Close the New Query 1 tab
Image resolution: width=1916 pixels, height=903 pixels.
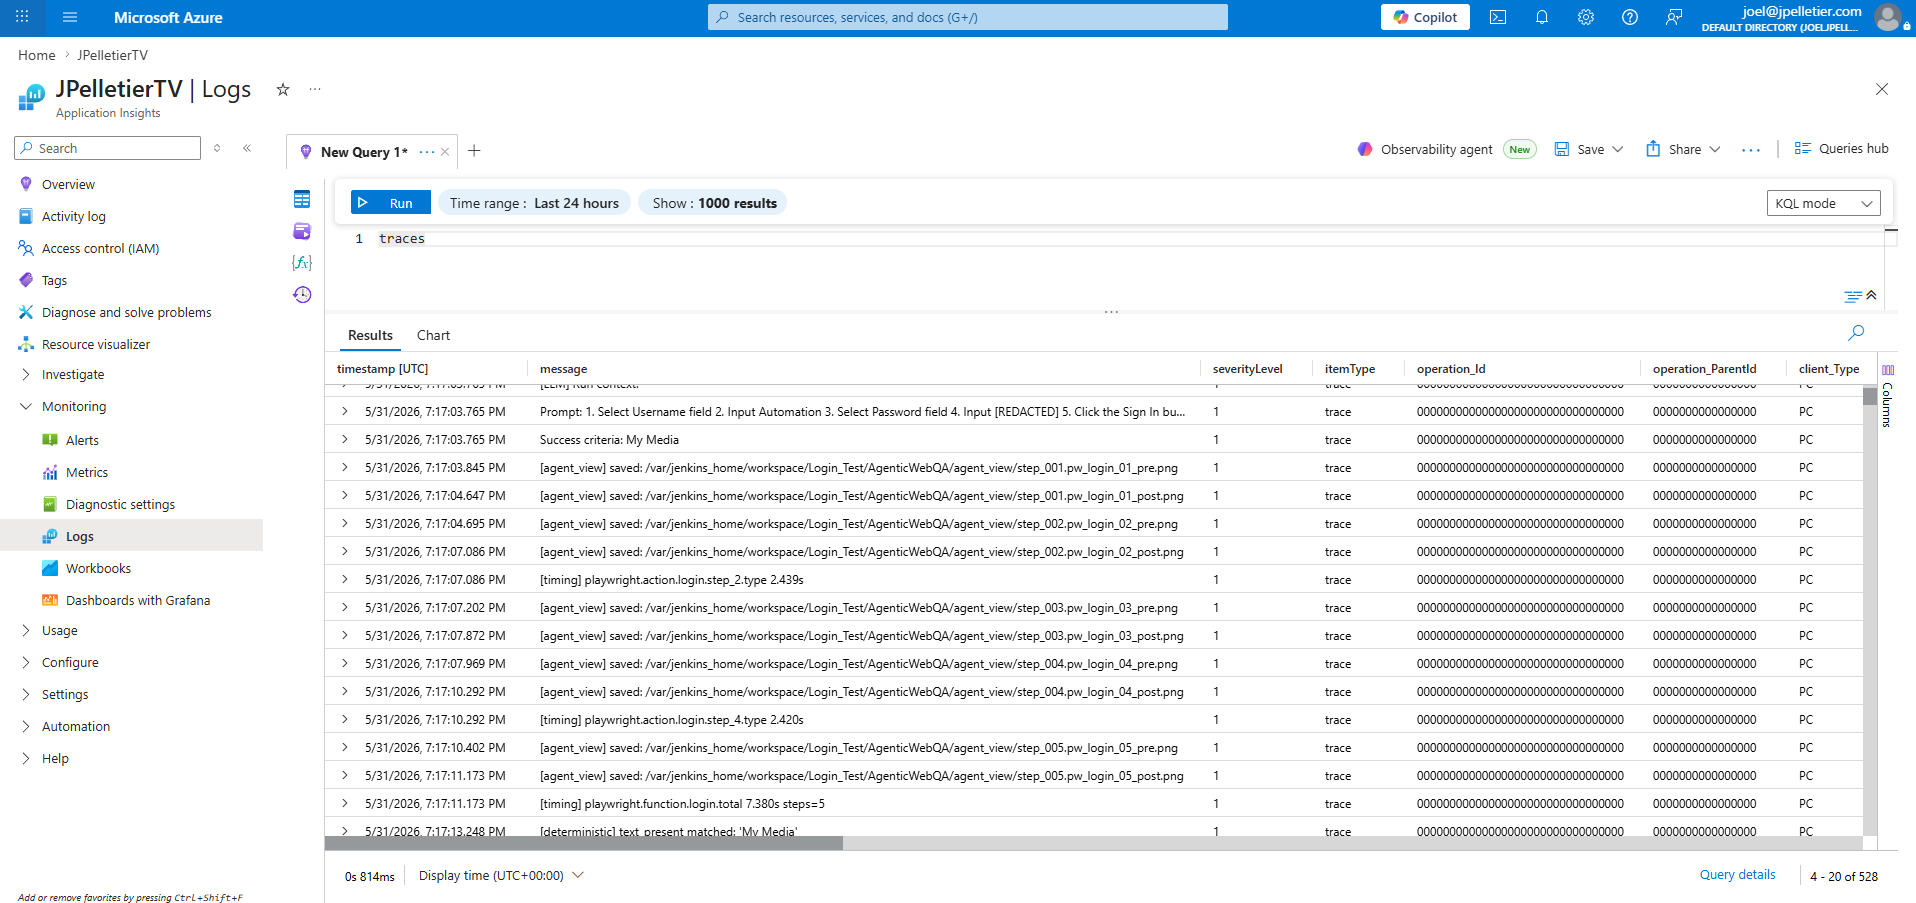tap(445, 152)
